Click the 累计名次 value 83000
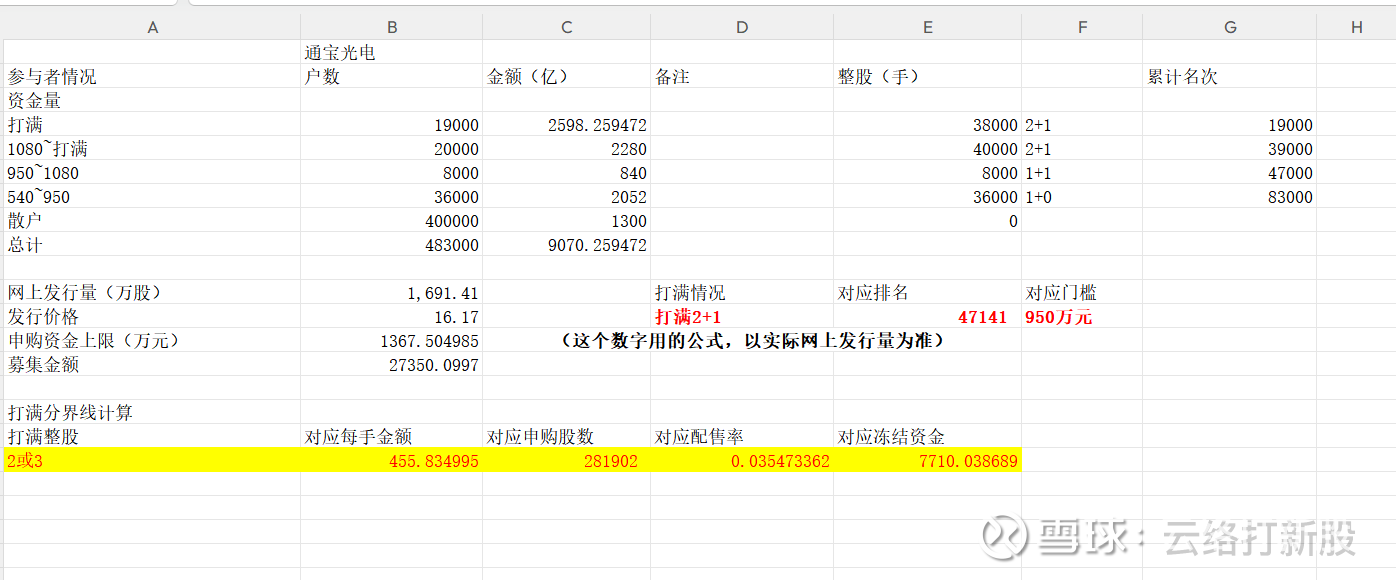The width and height of the screenshot is (1396, 580). (x=1230, y=196)
